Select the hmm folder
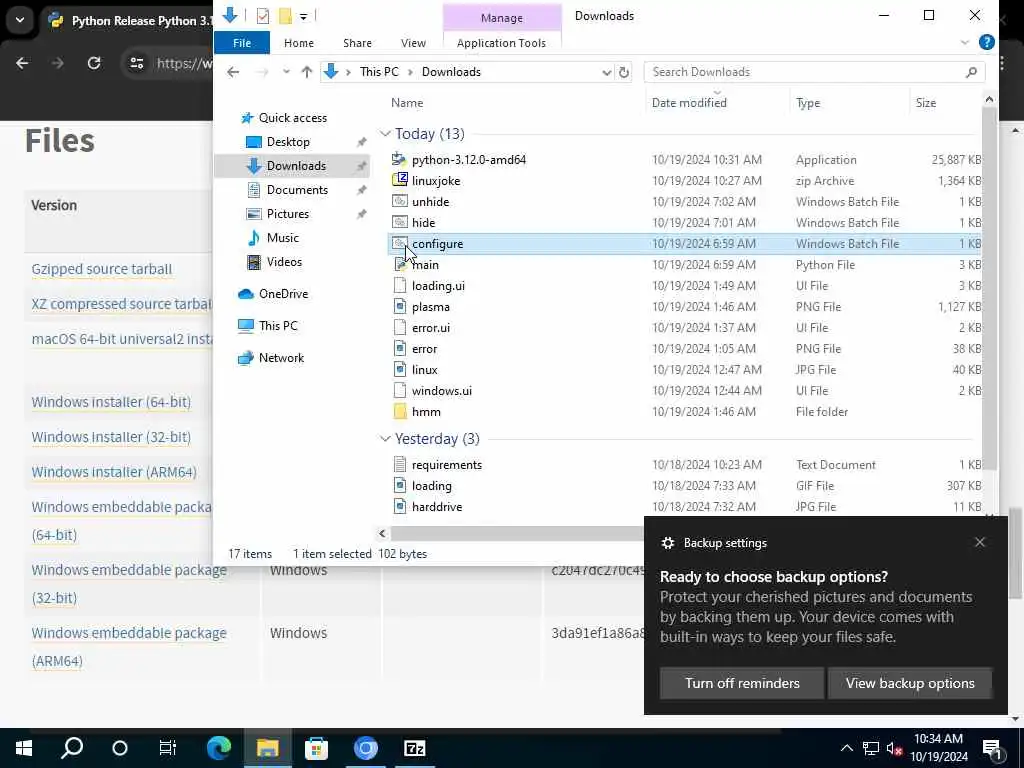 (x=426, y=411)
